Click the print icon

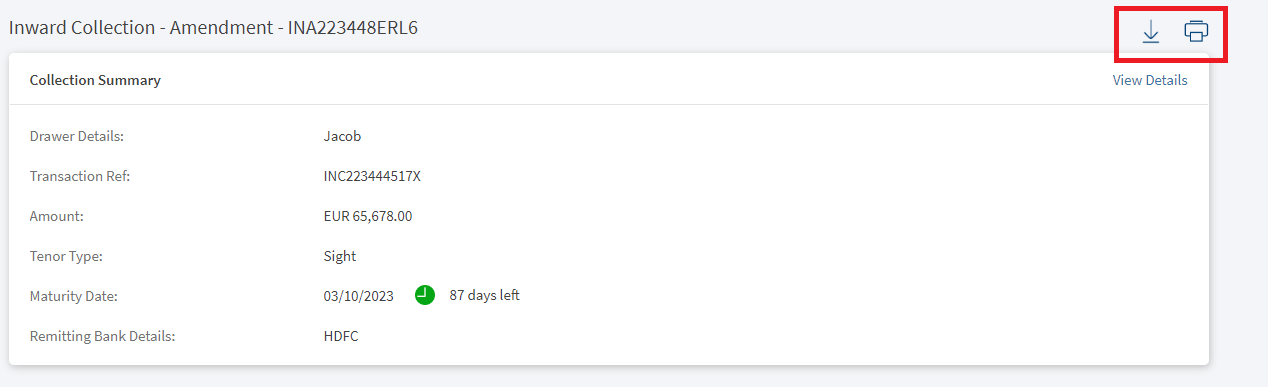coord(1196,31)
